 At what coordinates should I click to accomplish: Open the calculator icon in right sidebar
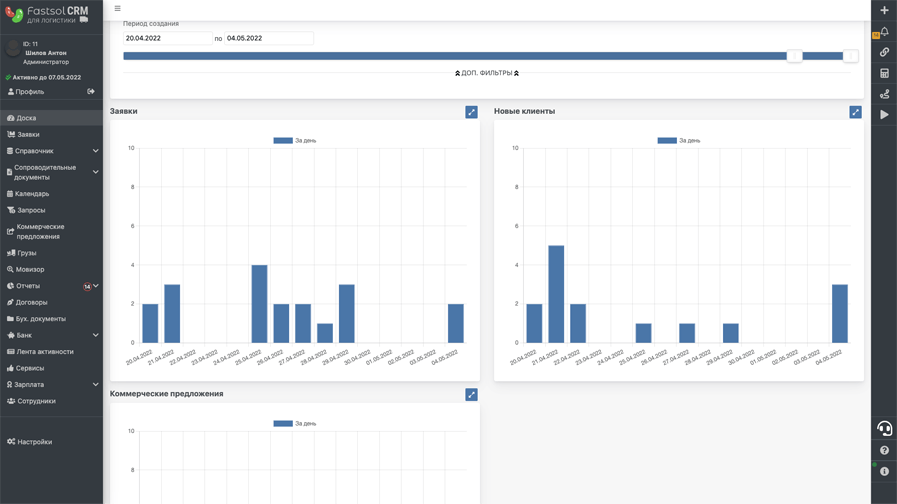(x=884, y=73)
